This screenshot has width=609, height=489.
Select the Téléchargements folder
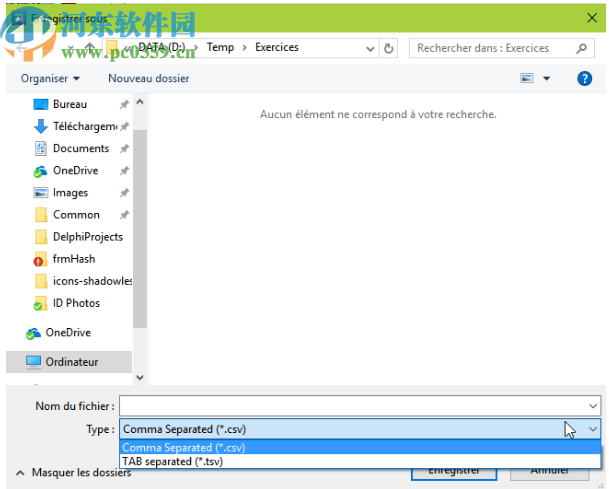(x=85, y=126)
